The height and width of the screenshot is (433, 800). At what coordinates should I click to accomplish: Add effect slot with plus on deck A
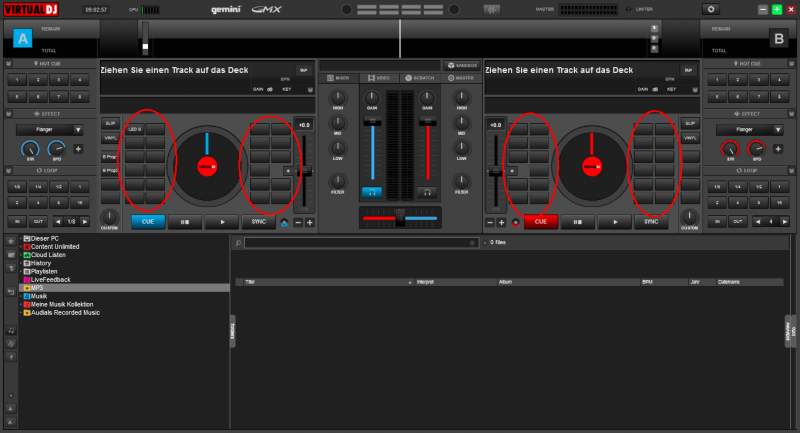click(x=78, y=149)
